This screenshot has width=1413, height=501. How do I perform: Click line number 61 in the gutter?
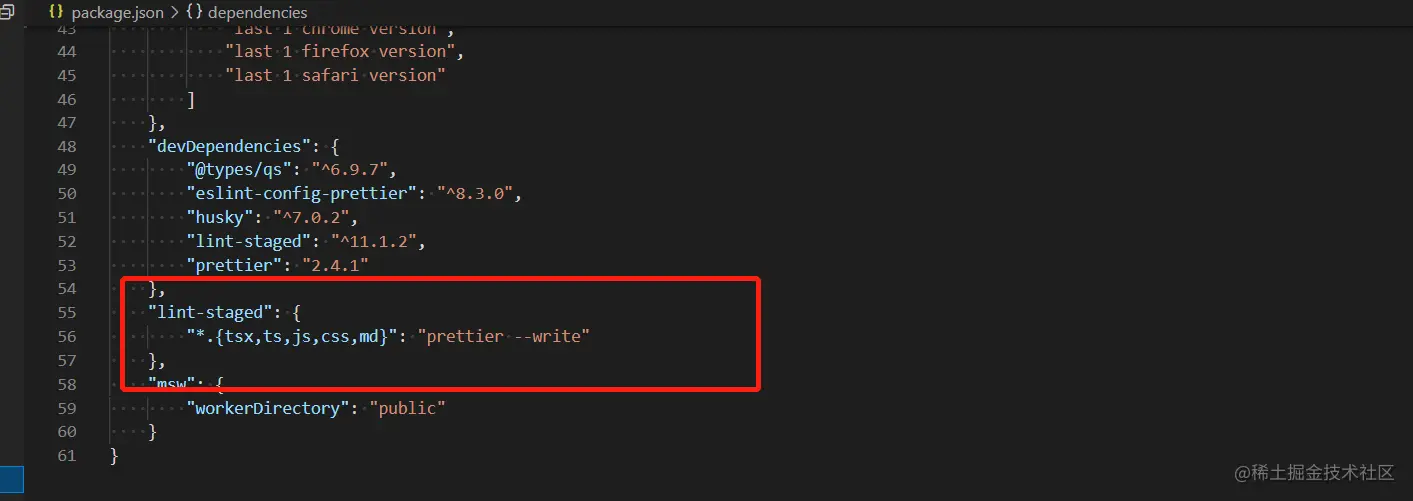click(67, 455)
